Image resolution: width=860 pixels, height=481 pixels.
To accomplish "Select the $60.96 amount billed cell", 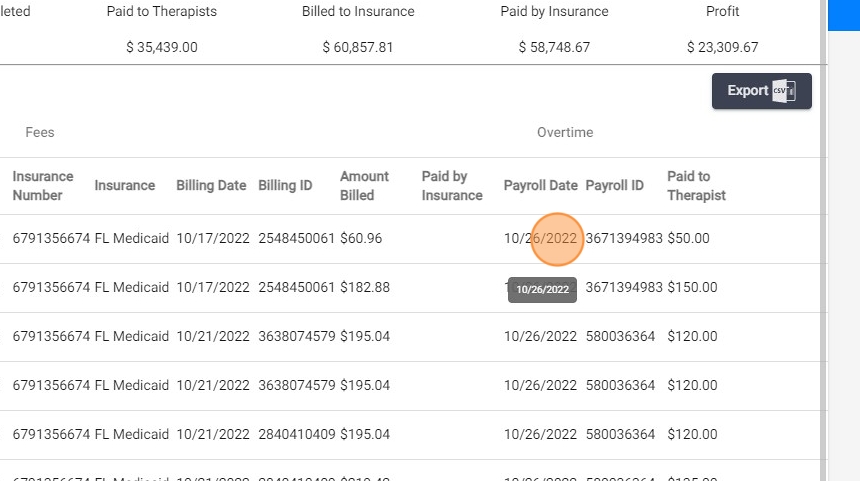I will click(361, 239).
